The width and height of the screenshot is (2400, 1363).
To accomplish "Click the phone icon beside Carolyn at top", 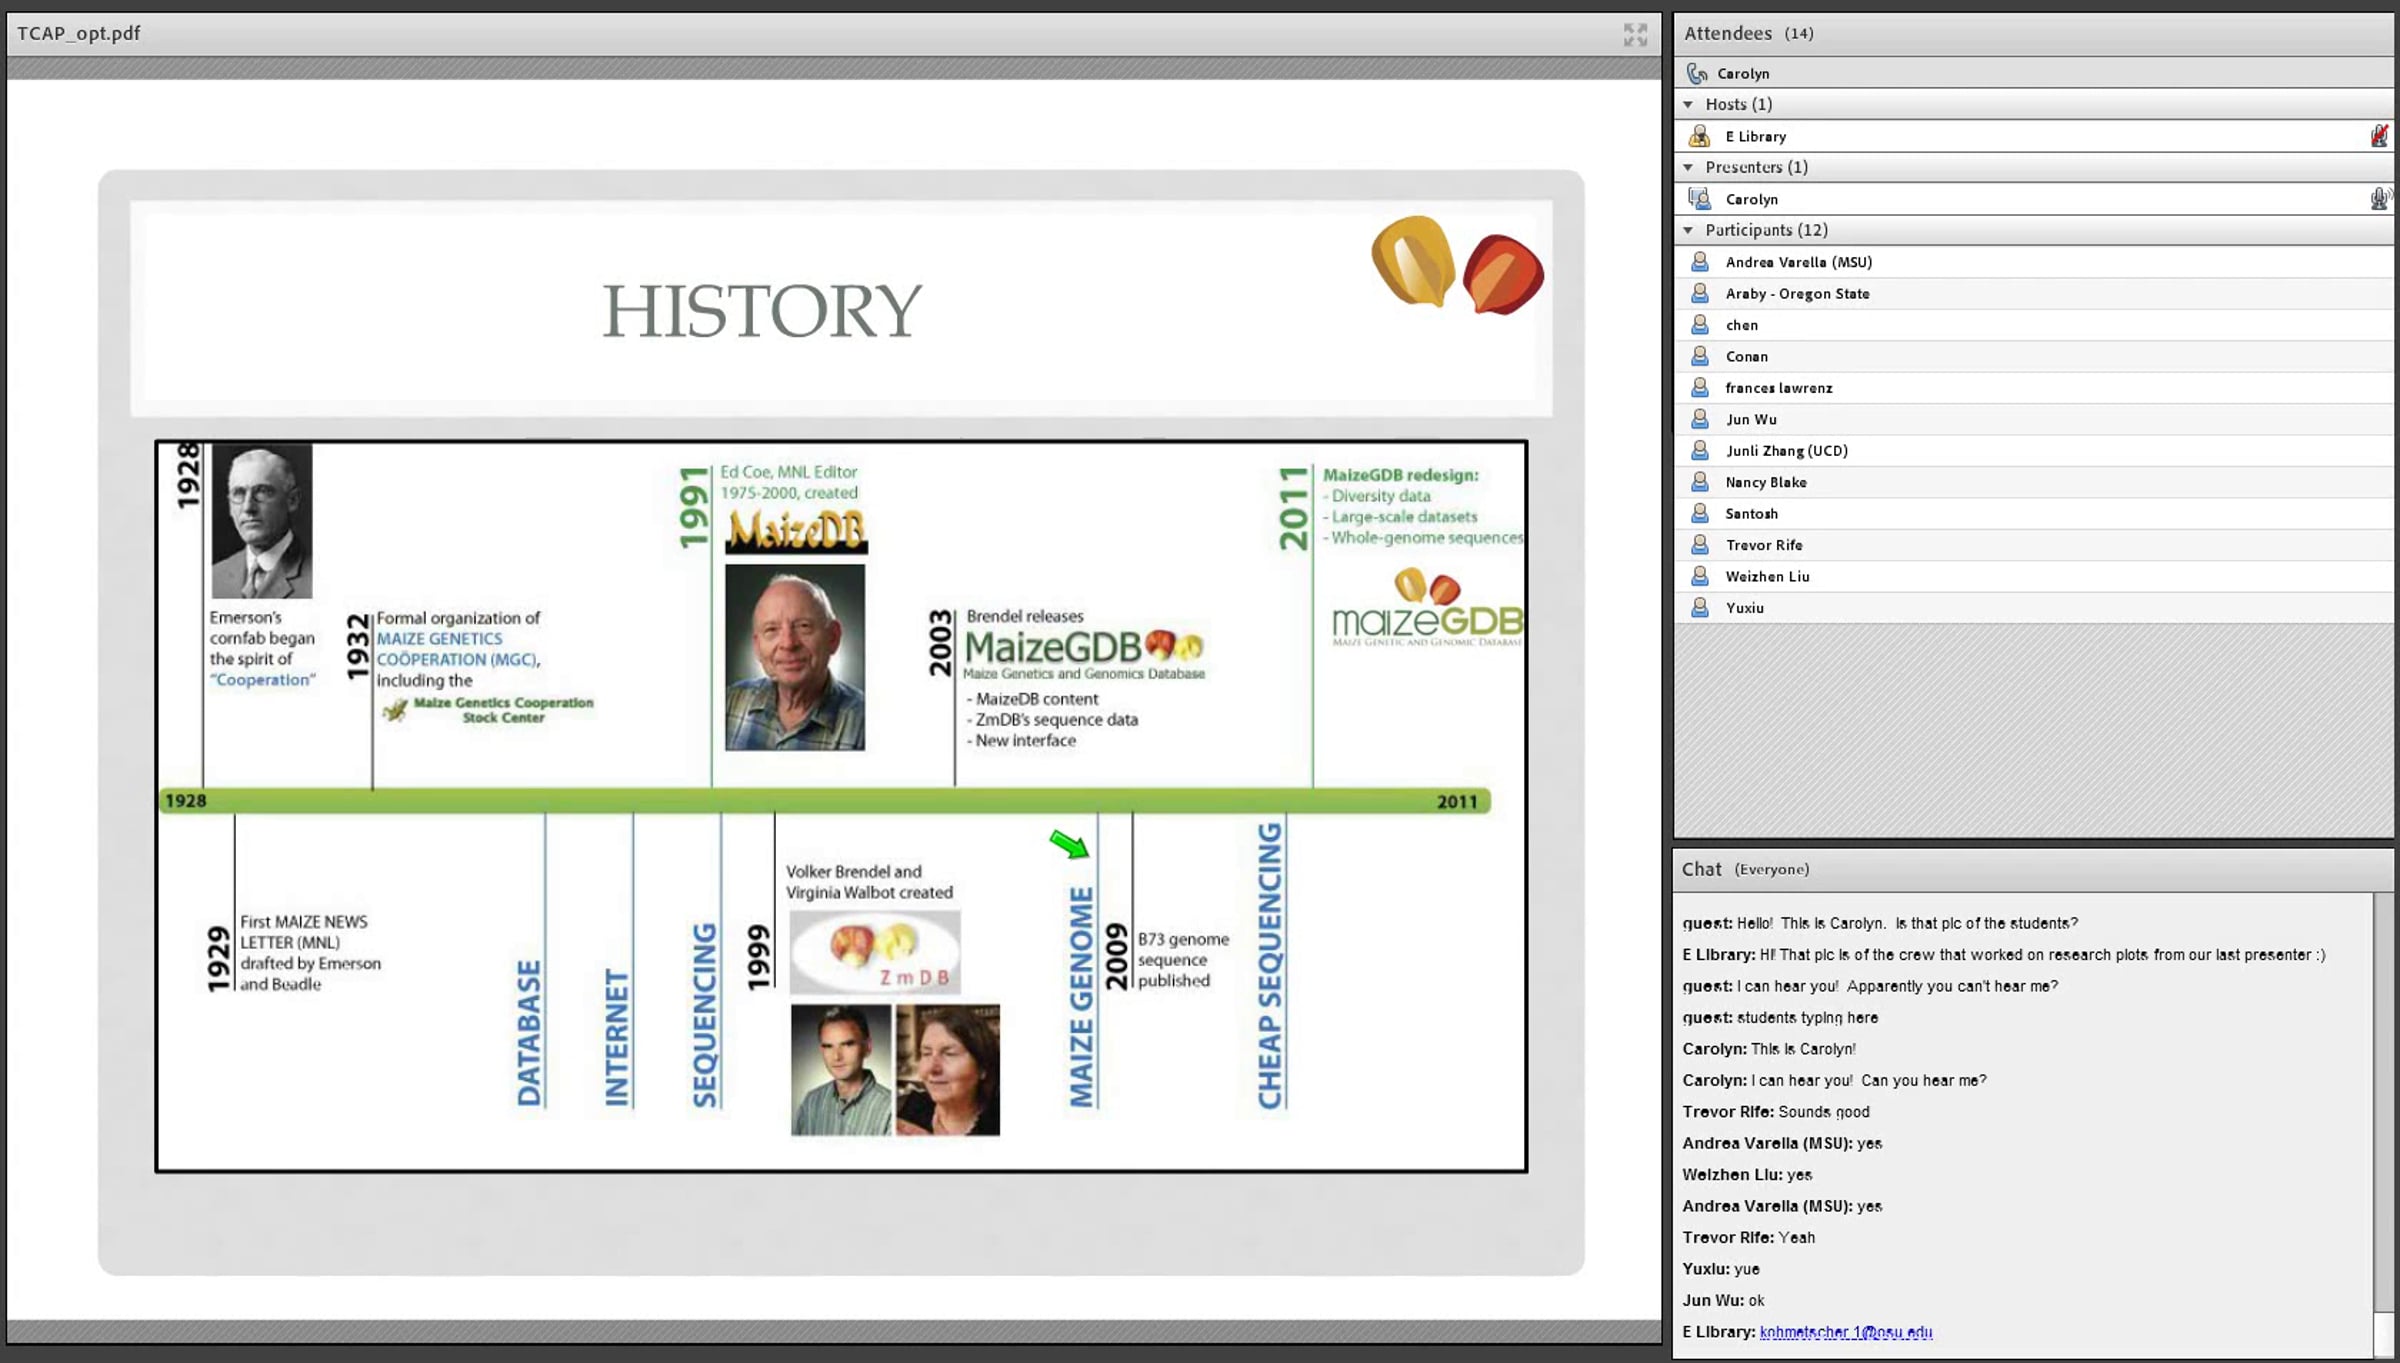I will (x=1697, y=73).
